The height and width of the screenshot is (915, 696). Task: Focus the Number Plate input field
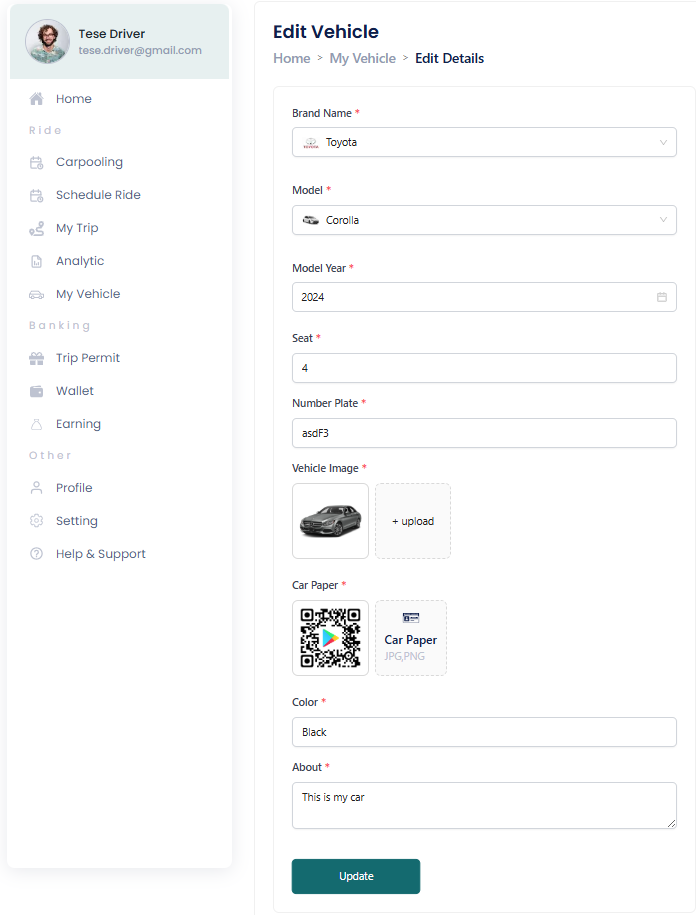tap(484, 433)
